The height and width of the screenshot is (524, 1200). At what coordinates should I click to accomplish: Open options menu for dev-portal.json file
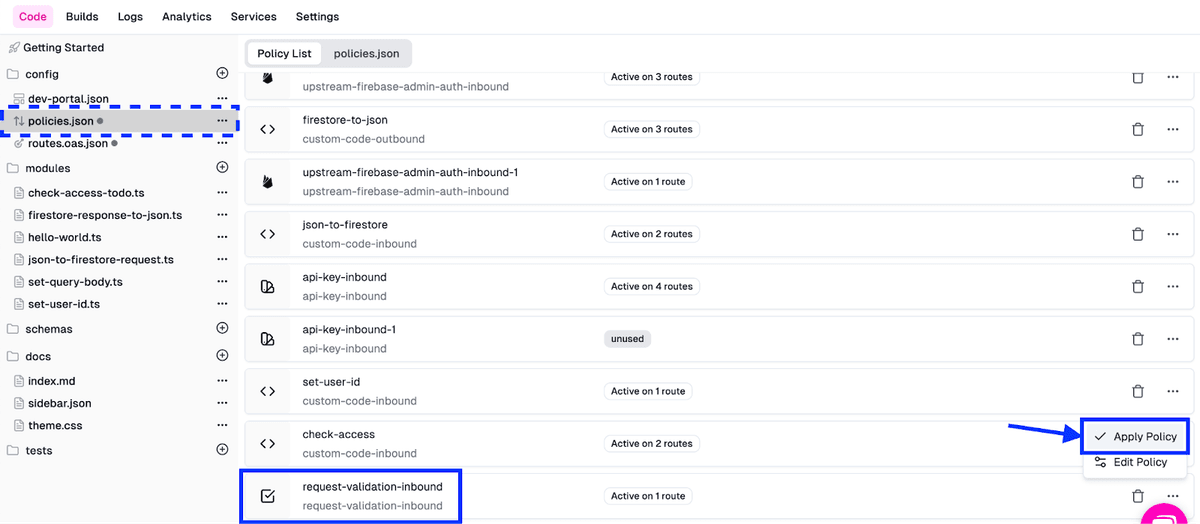coord(222,99)
